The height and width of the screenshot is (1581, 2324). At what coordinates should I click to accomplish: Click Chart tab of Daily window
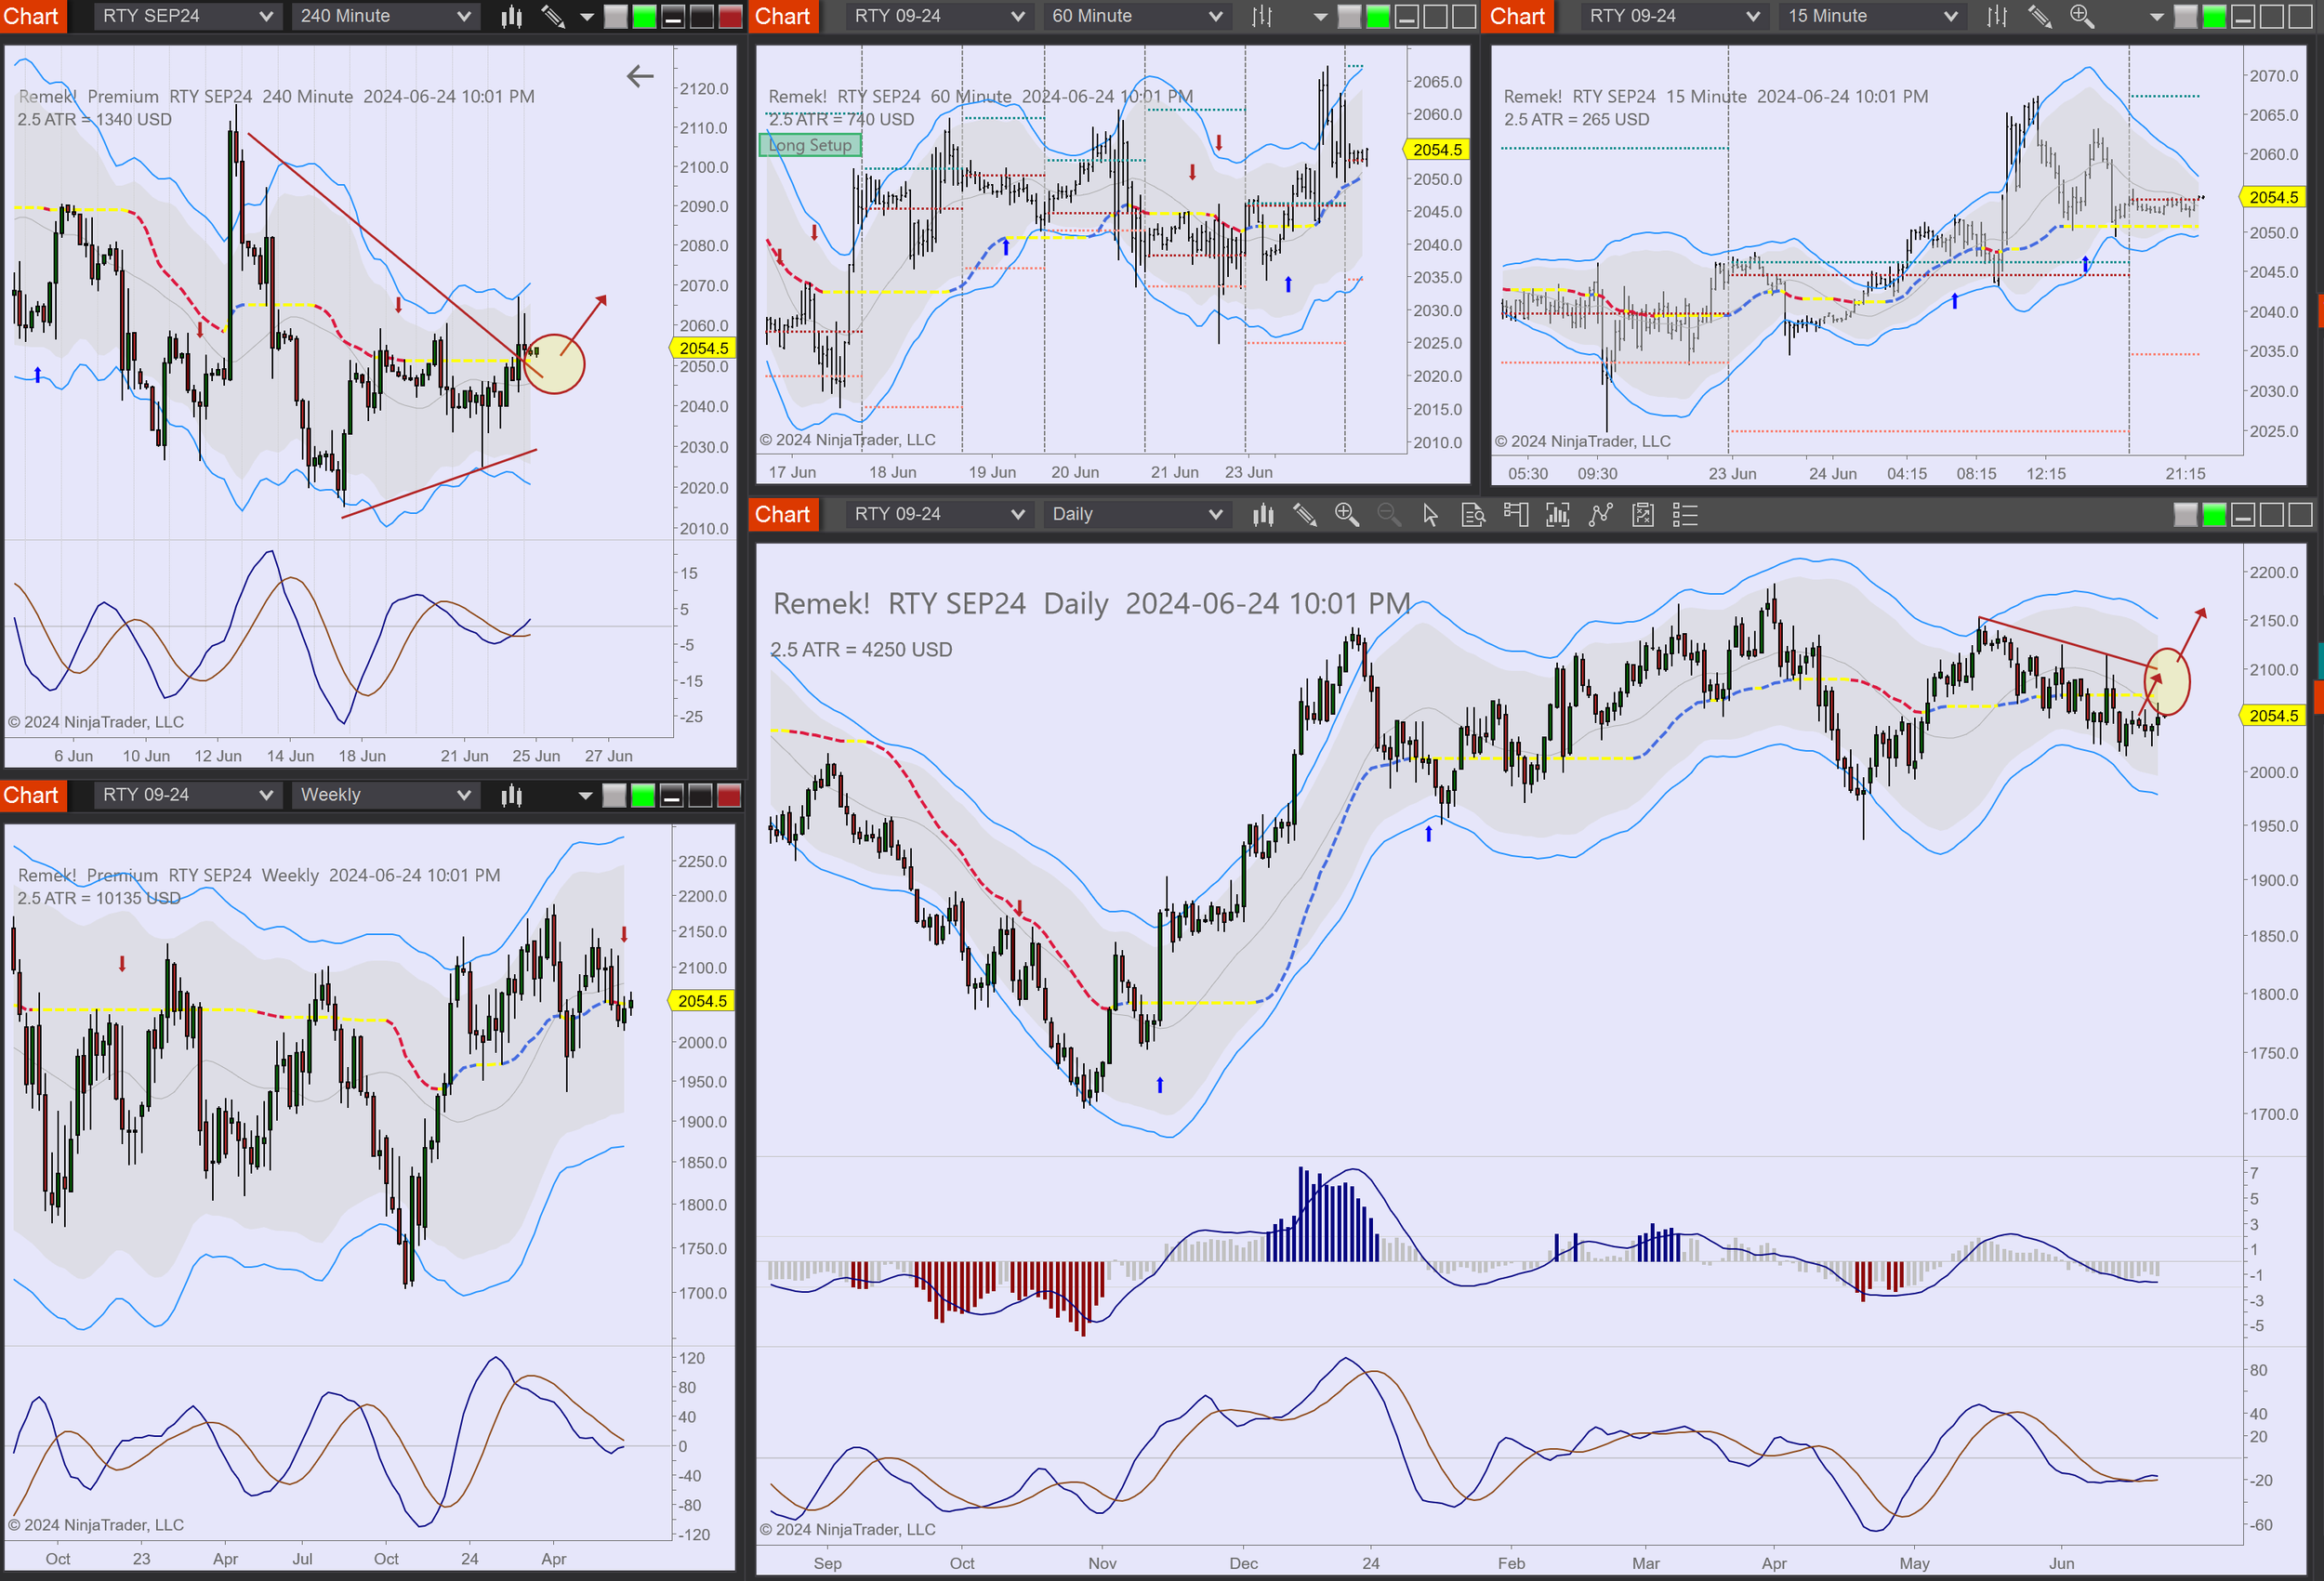[783, 514]
